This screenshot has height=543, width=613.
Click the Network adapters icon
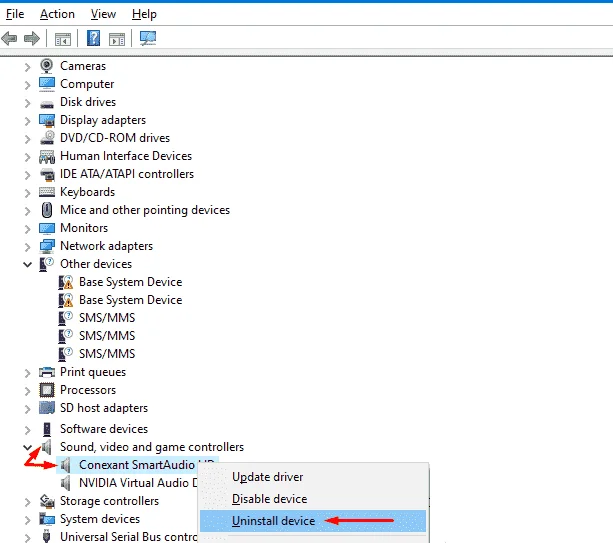tap(47, 246)
